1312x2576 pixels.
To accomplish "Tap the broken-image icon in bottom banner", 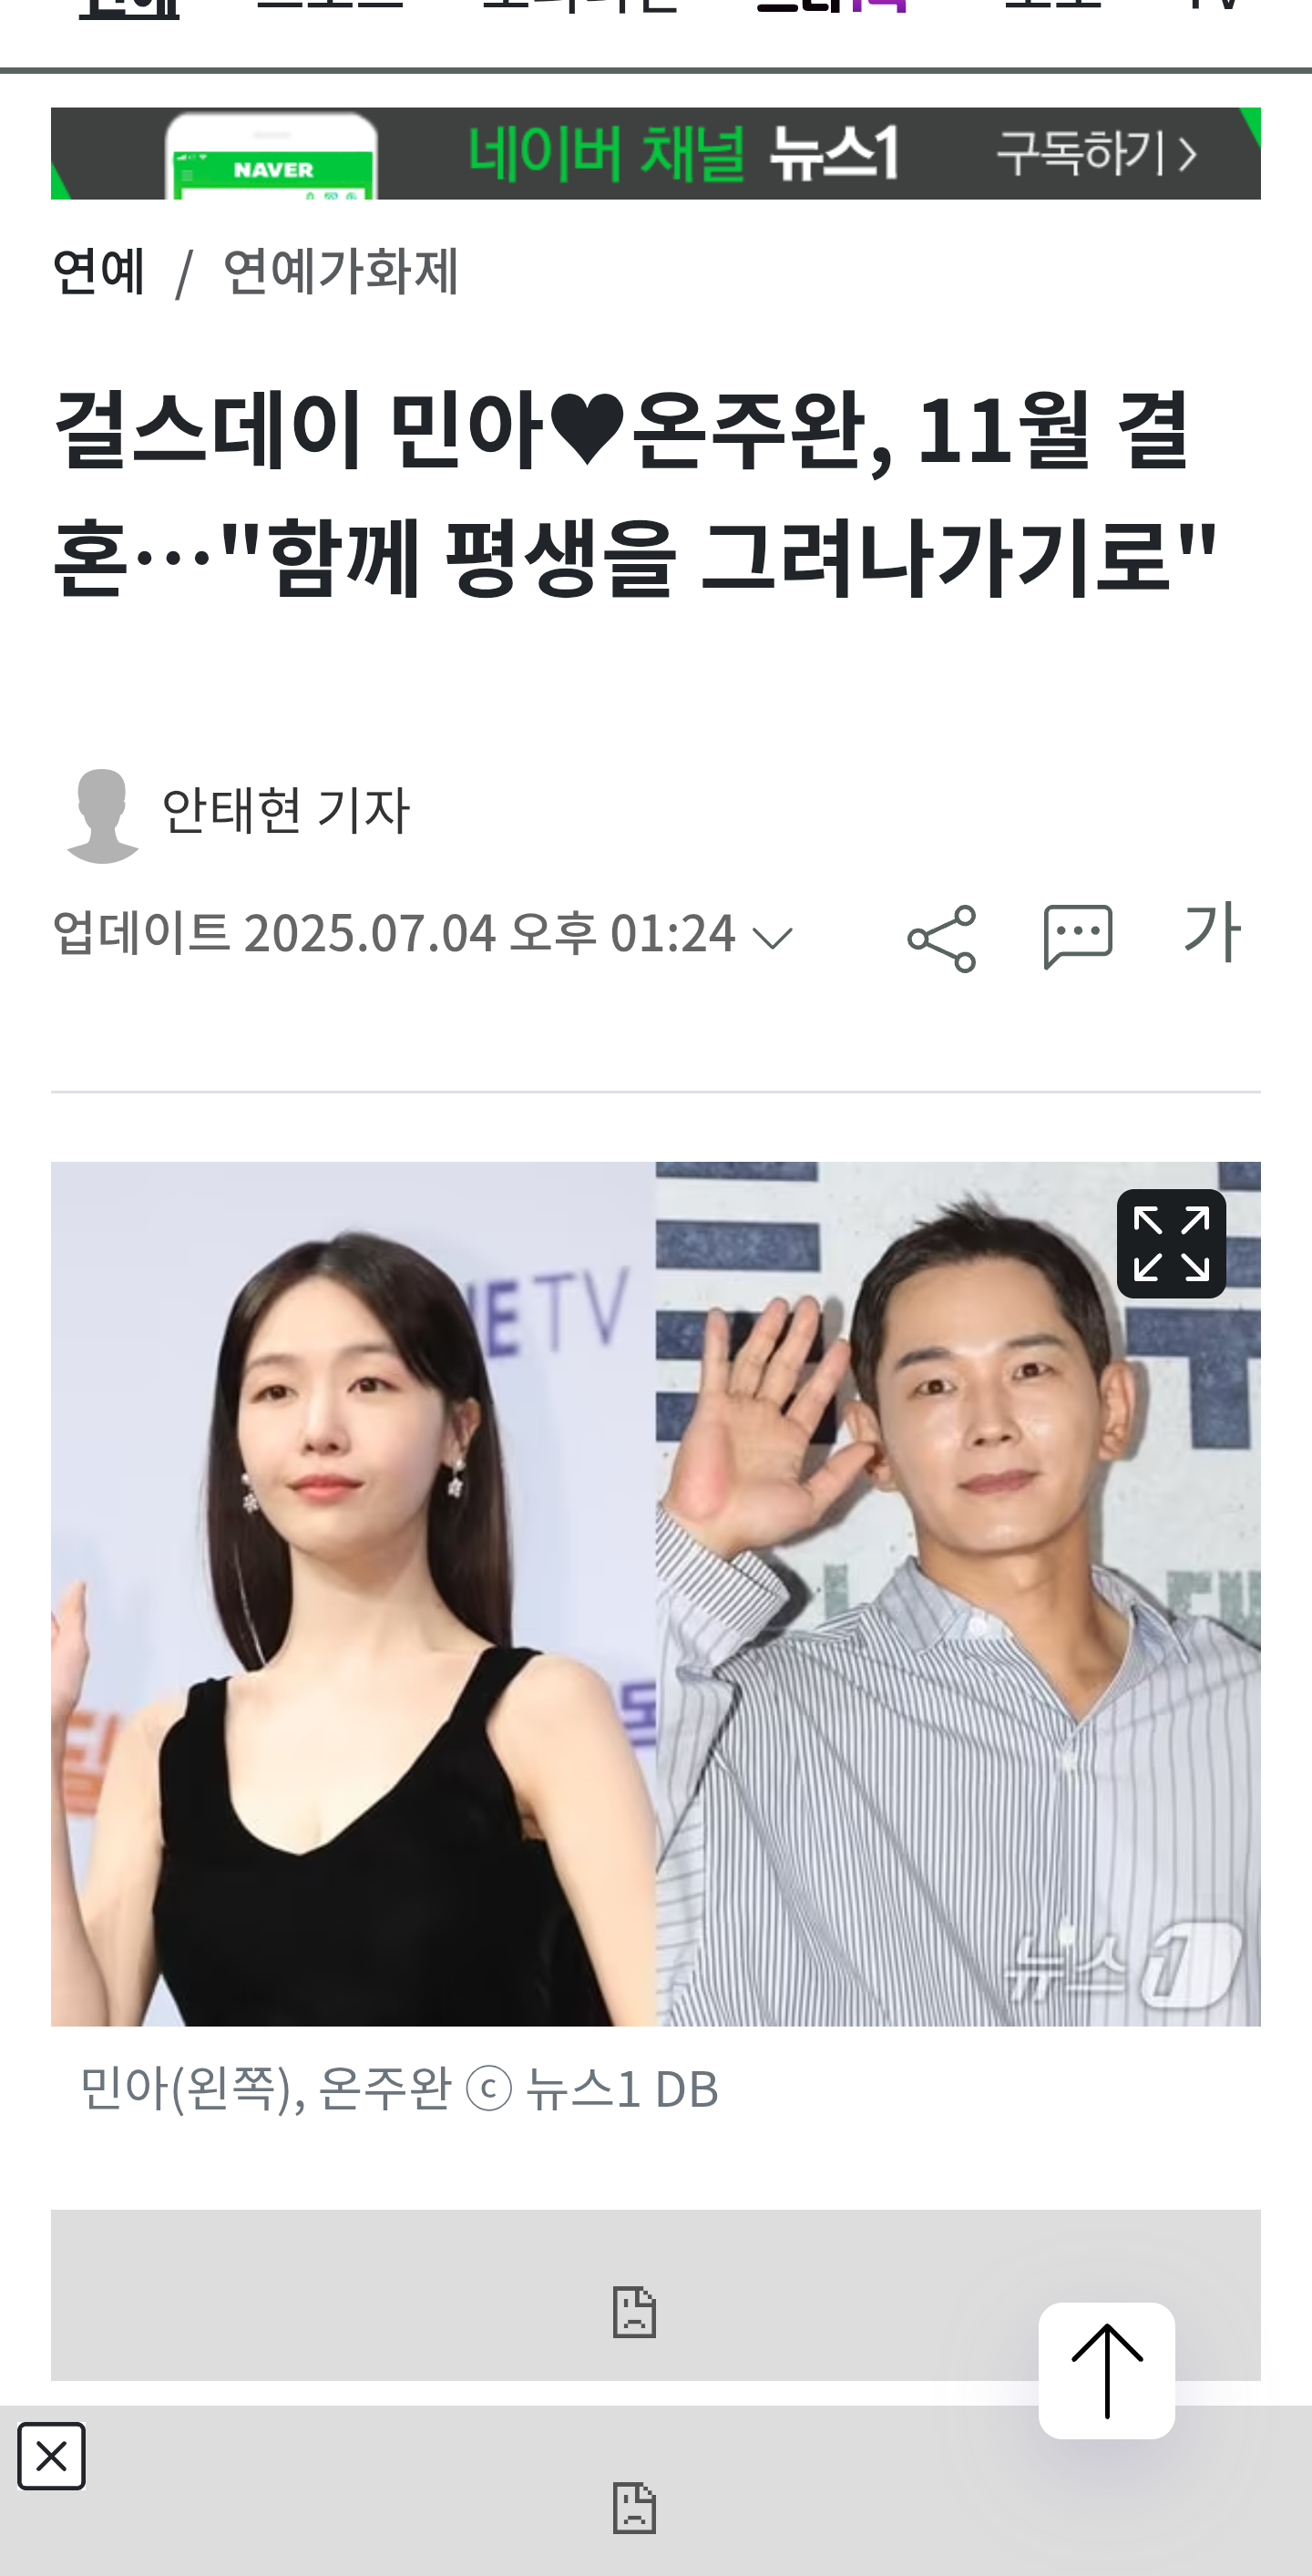I will coord(634,2507).
